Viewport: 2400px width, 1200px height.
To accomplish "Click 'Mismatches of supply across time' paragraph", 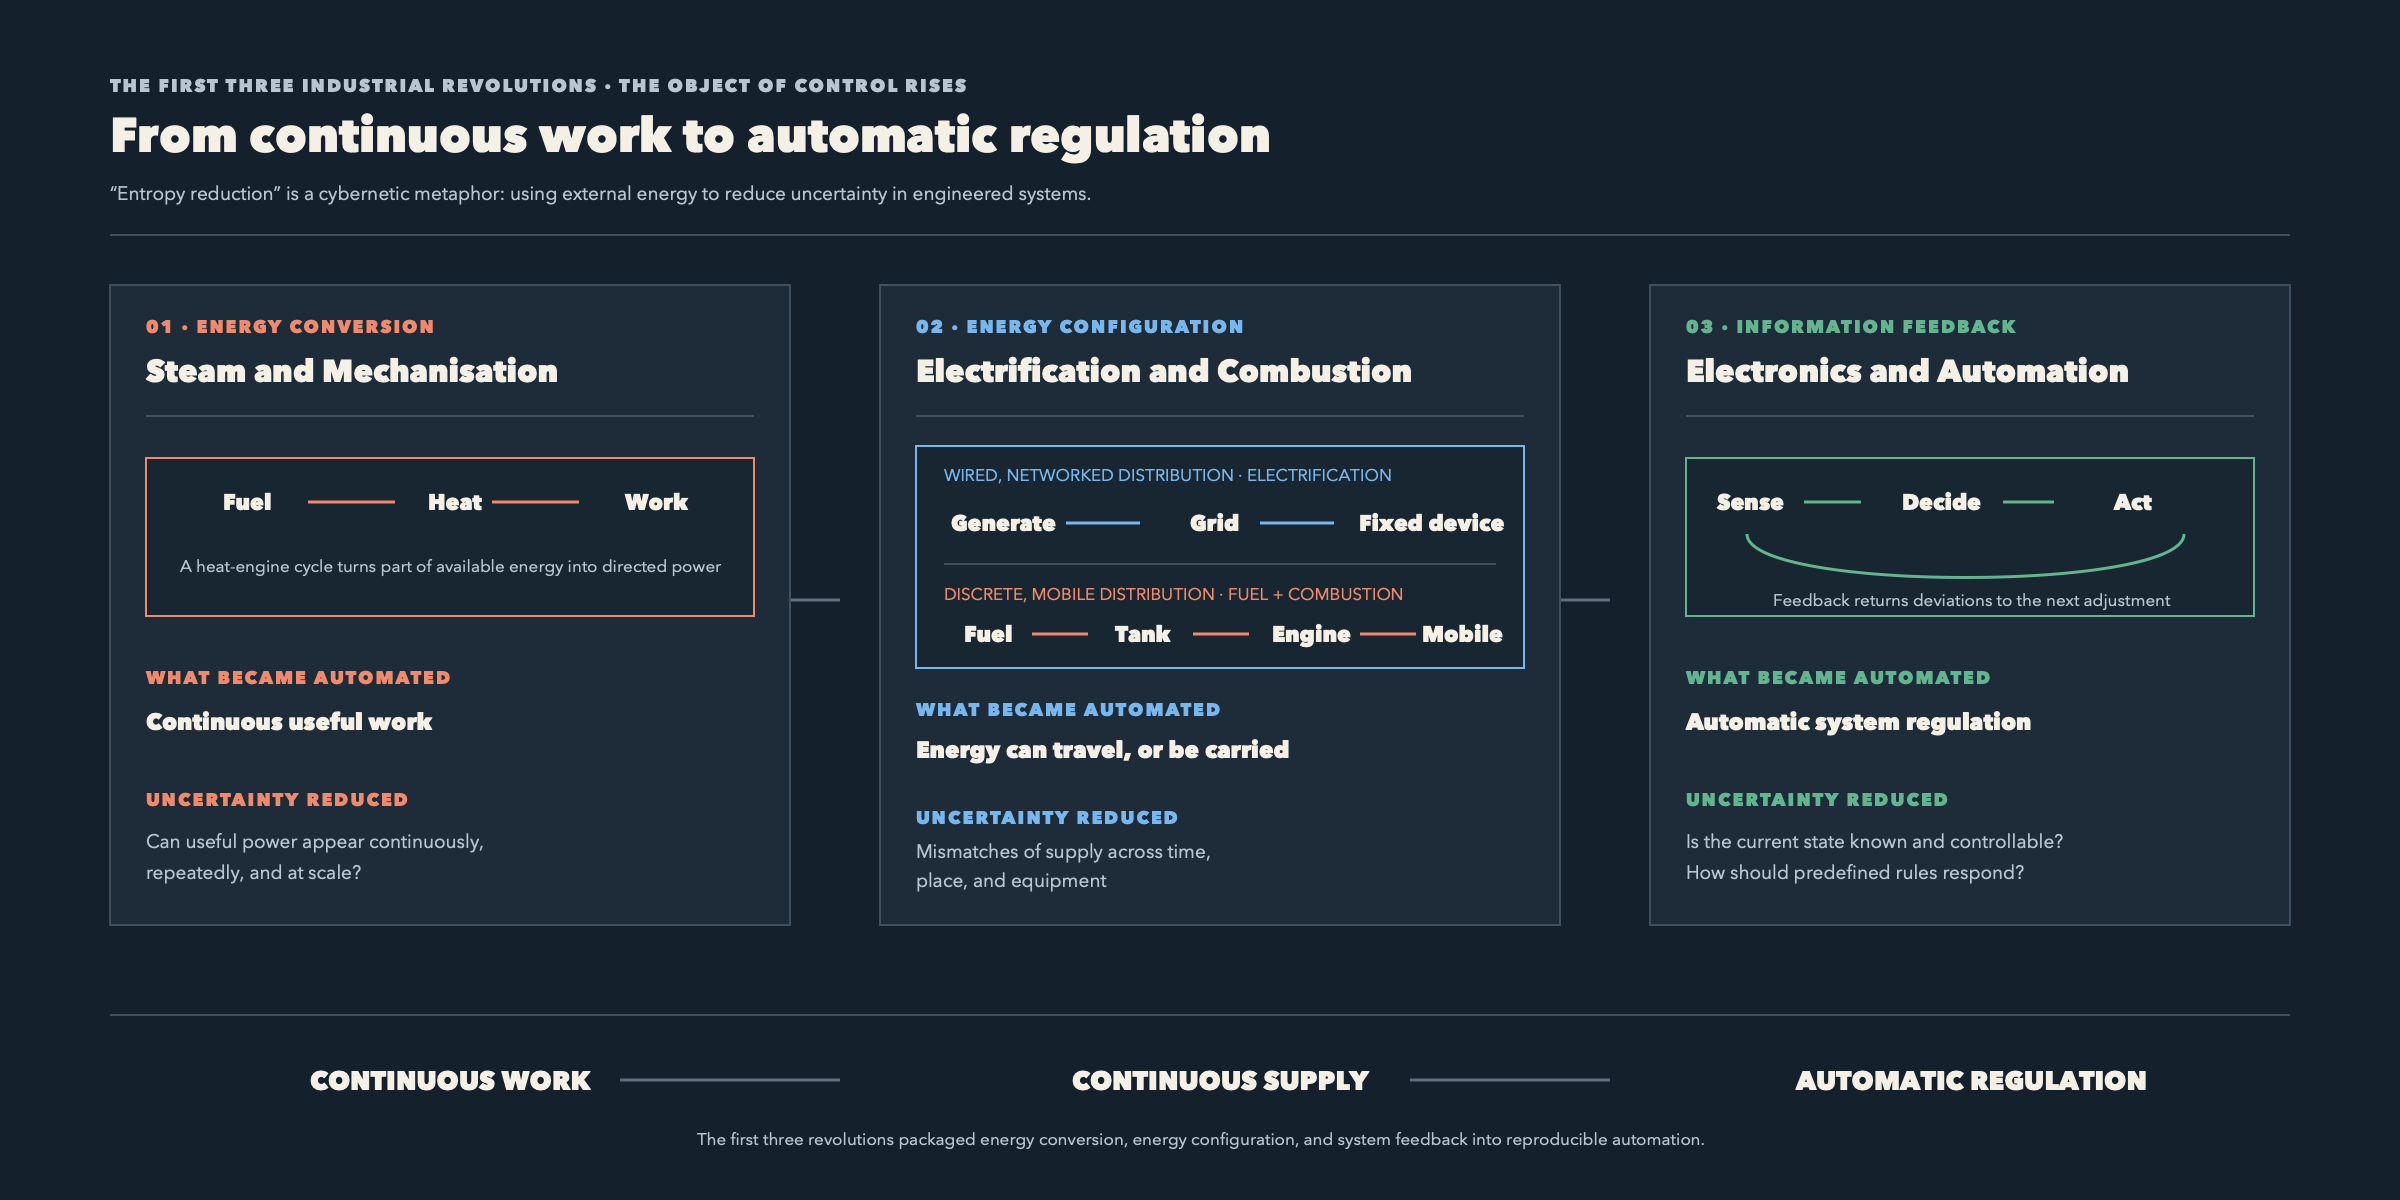I will tap(1063, 866).
